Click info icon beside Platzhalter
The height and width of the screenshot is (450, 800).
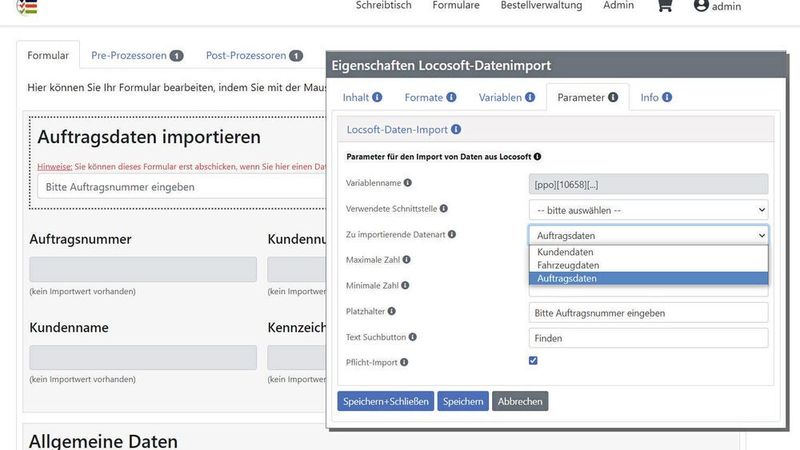click(391, 311)
